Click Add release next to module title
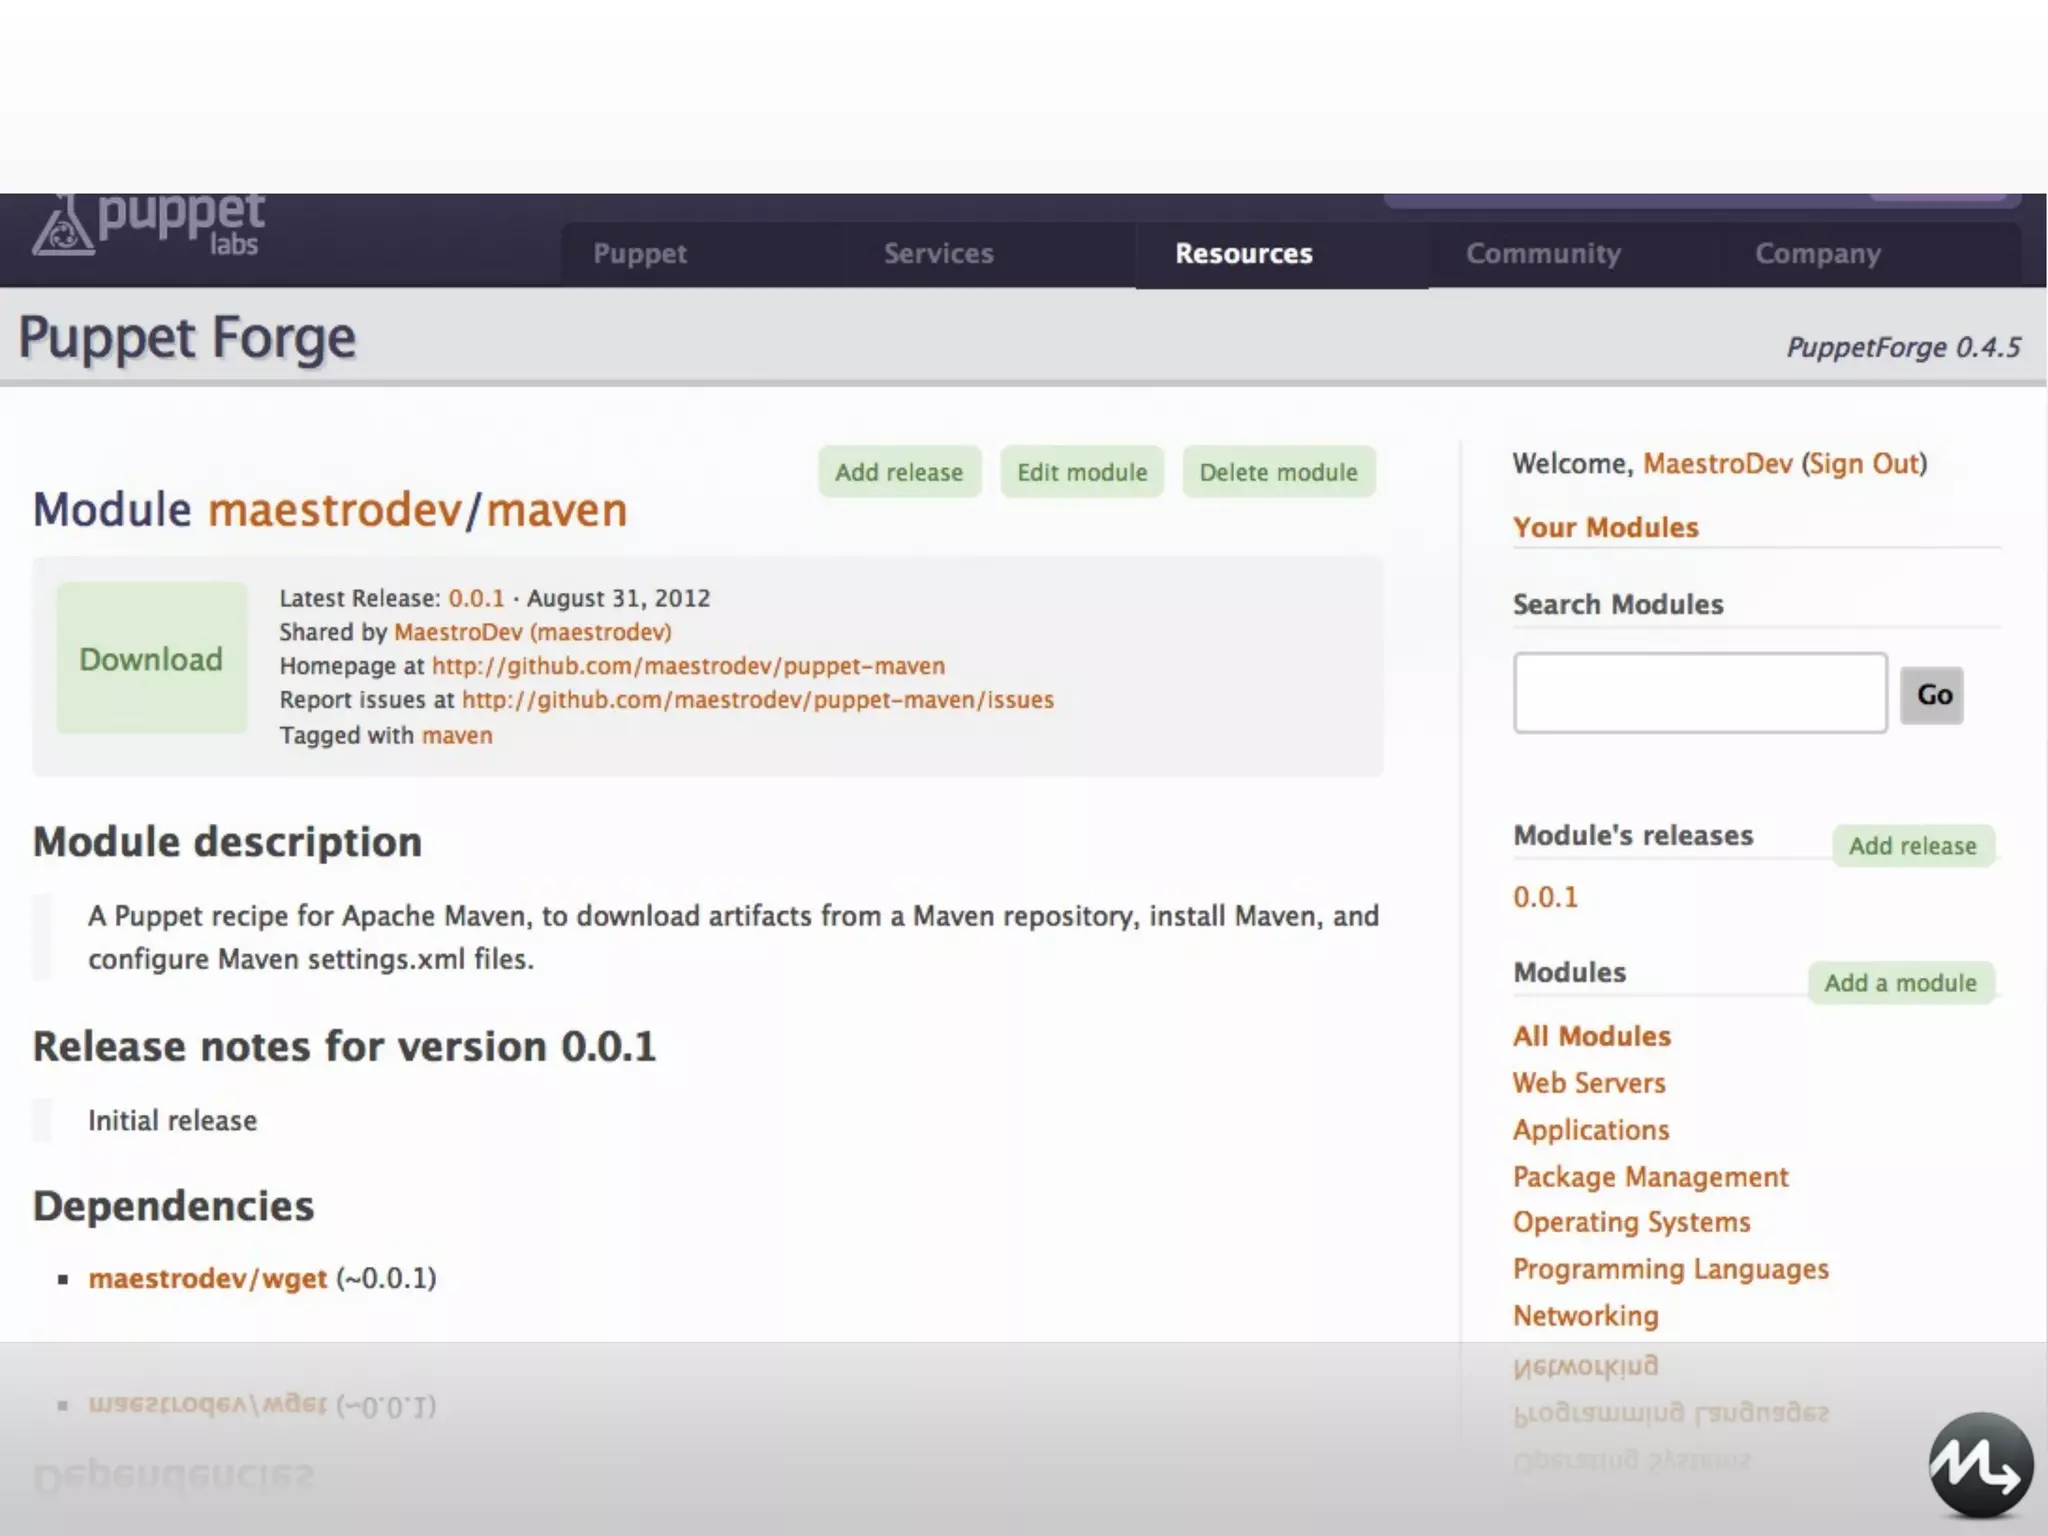This screenshot has height=1536, width=2048. point(899,472)
